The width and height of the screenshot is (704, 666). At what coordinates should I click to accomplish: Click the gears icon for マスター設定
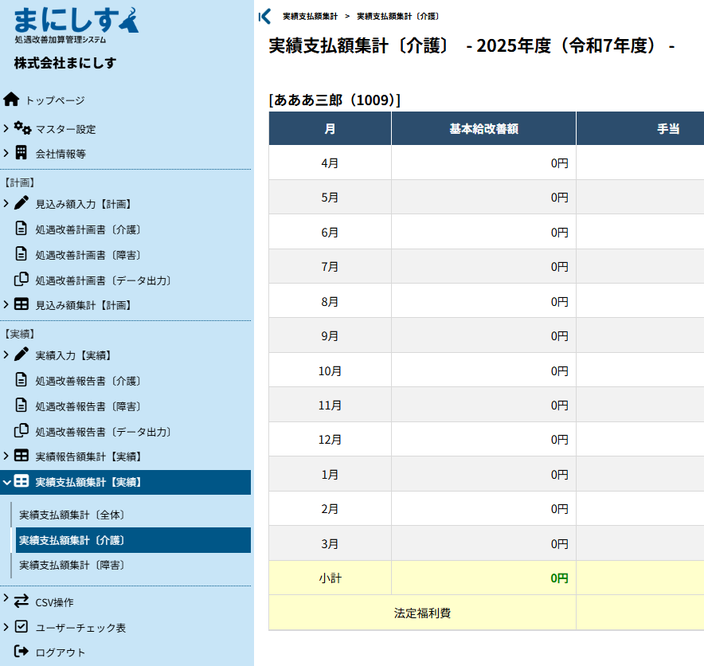[x=22, y=128]
